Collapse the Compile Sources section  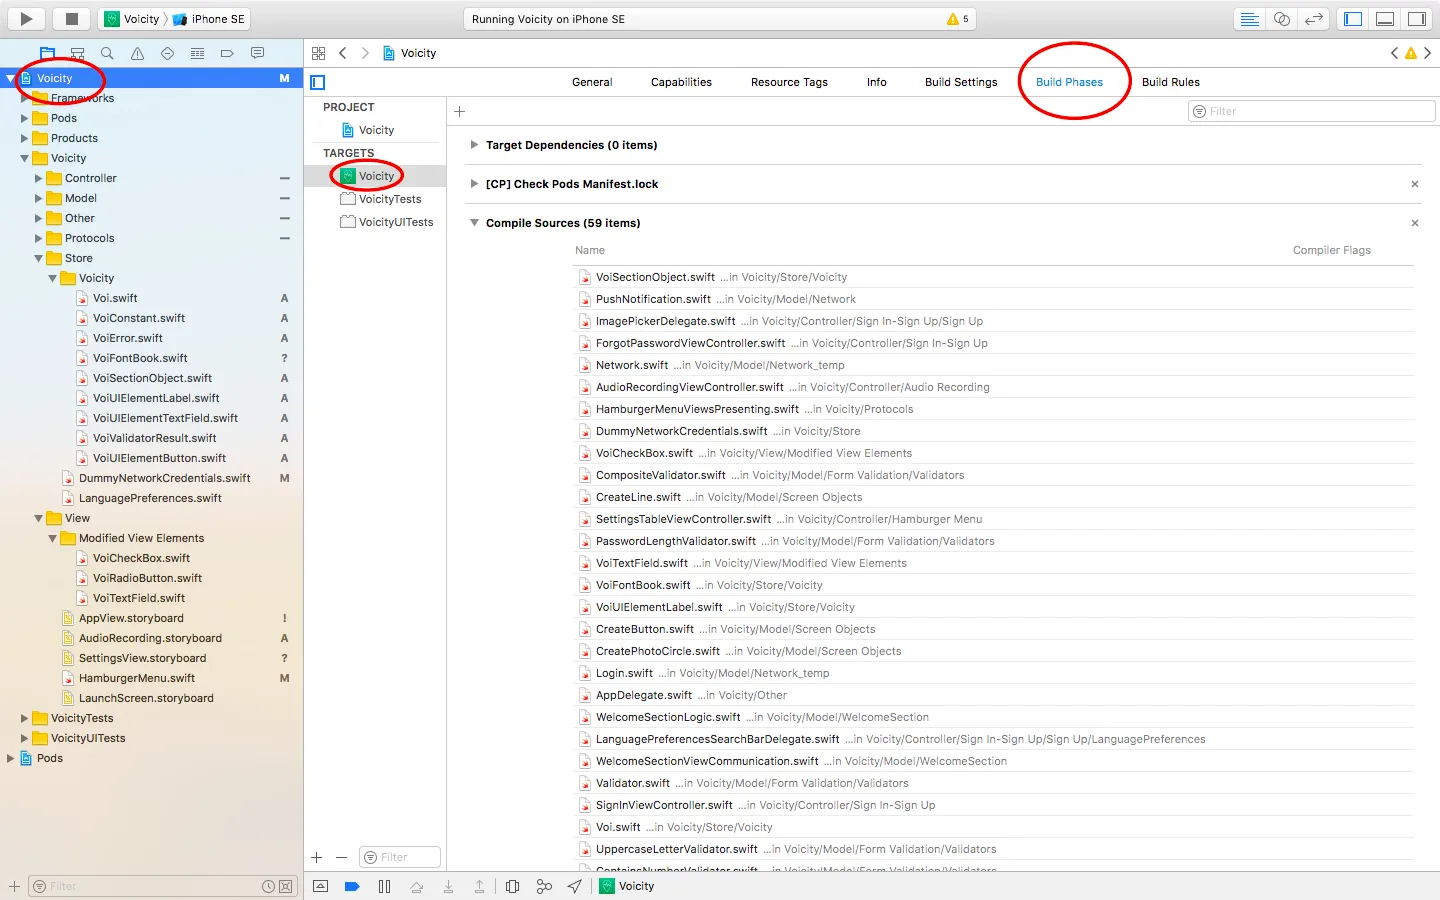pyautogui.click(x=474, y=223)
